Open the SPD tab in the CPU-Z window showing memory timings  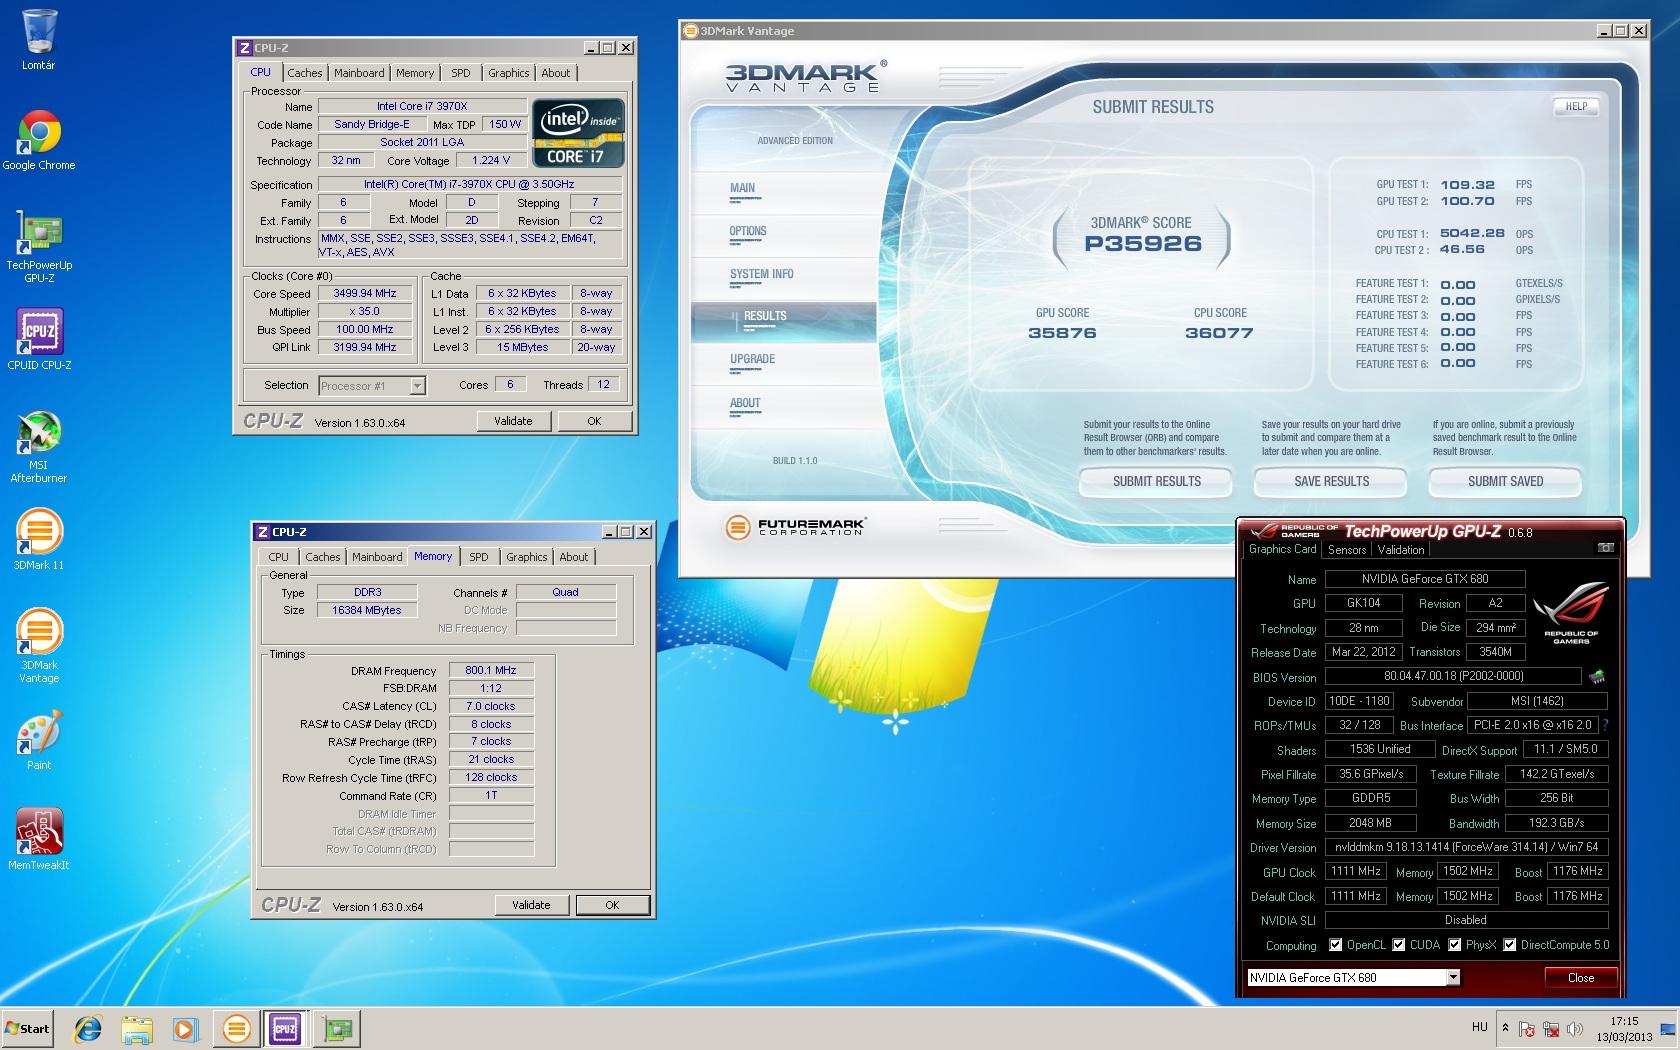(x=479, y=557)
